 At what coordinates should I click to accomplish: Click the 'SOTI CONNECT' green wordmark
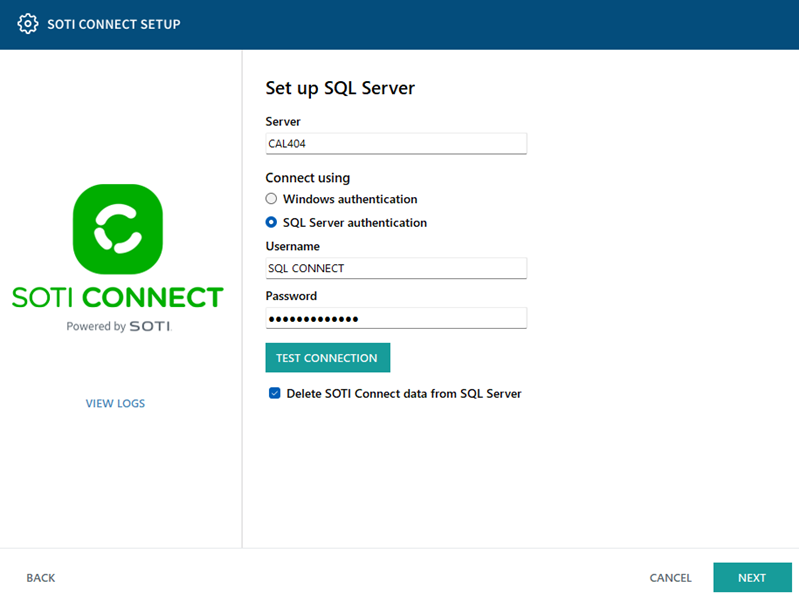pos(118,297)
